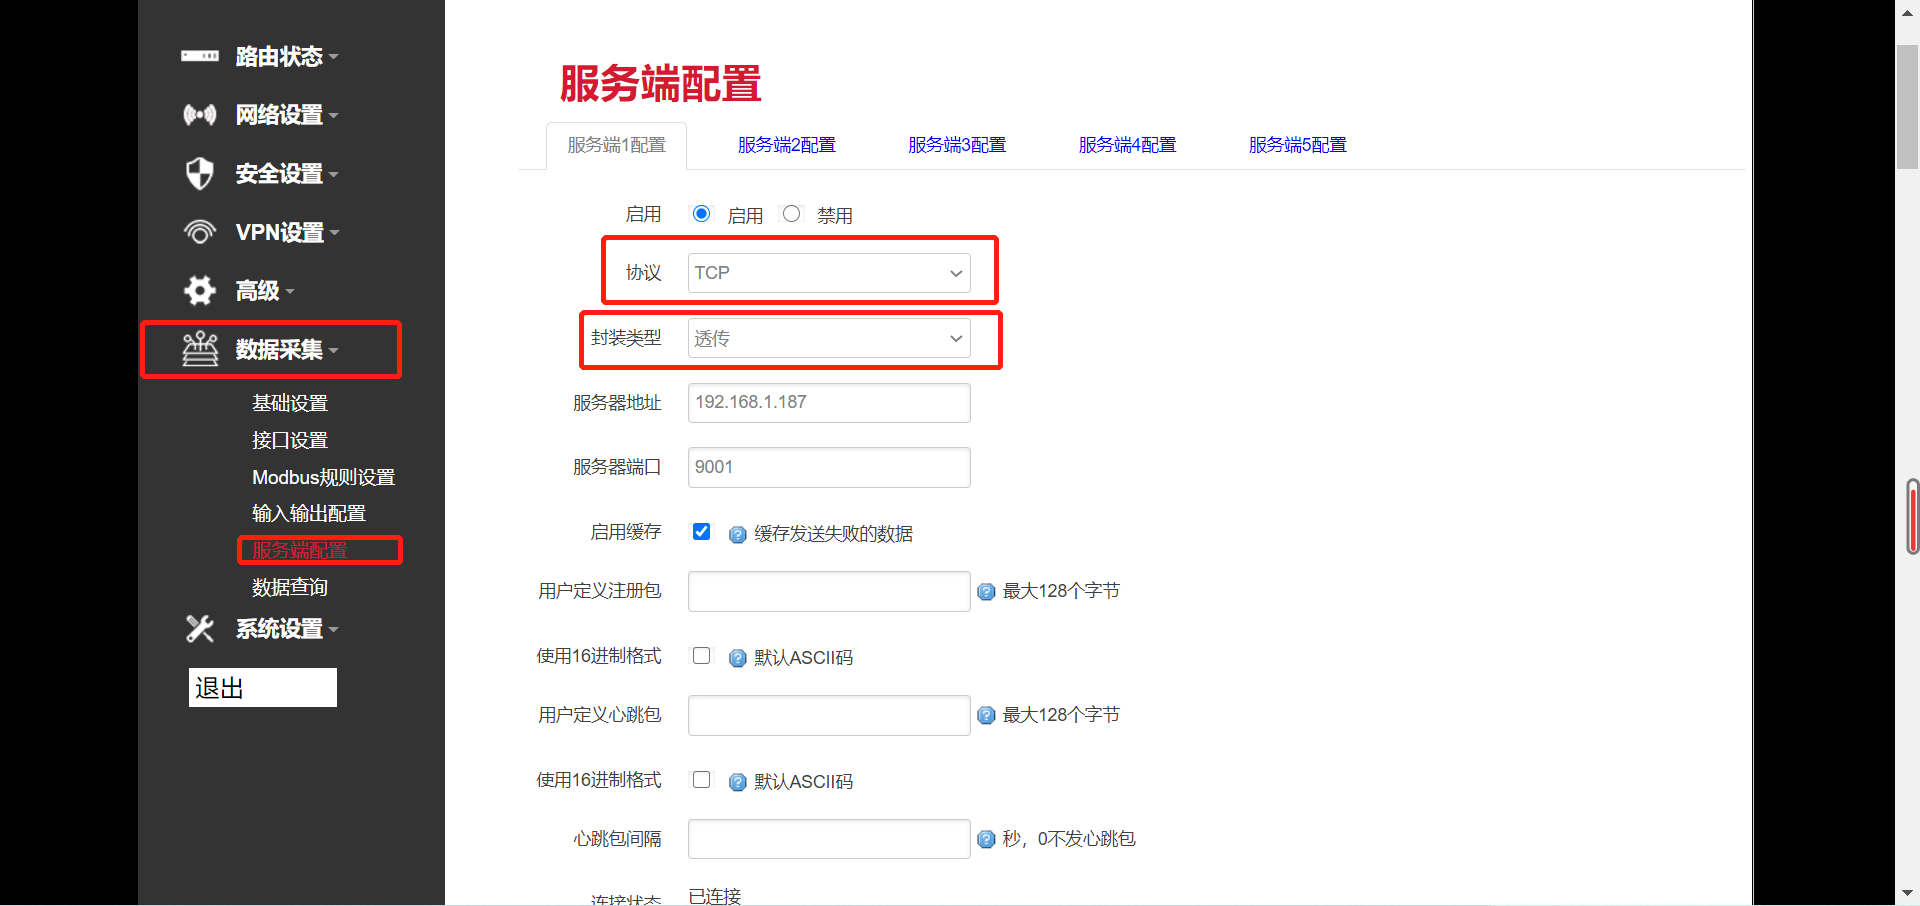1920x906 pixels.
Task: Open 网络设置 via its antenna icon
Action: click(200, 115)
